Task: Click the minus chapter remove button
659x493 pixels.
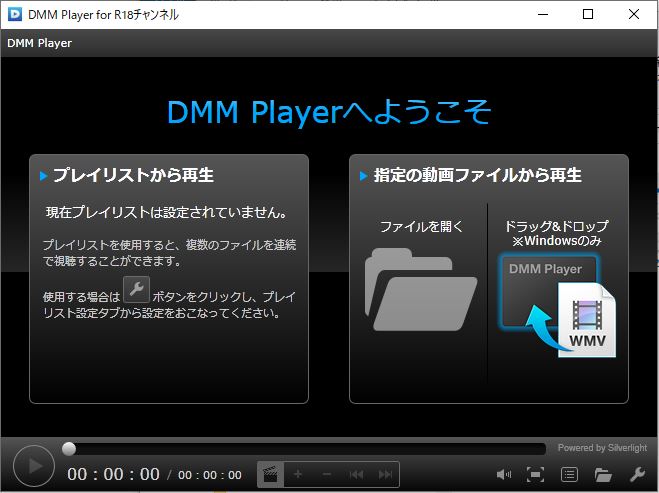Action: click(x=327, y=475)
